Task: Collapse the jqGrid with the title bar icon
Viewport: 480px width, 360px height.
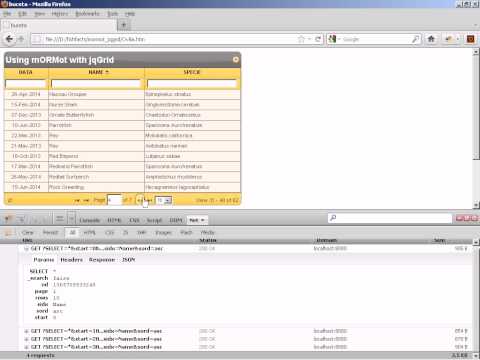Action: coord(236,59)
